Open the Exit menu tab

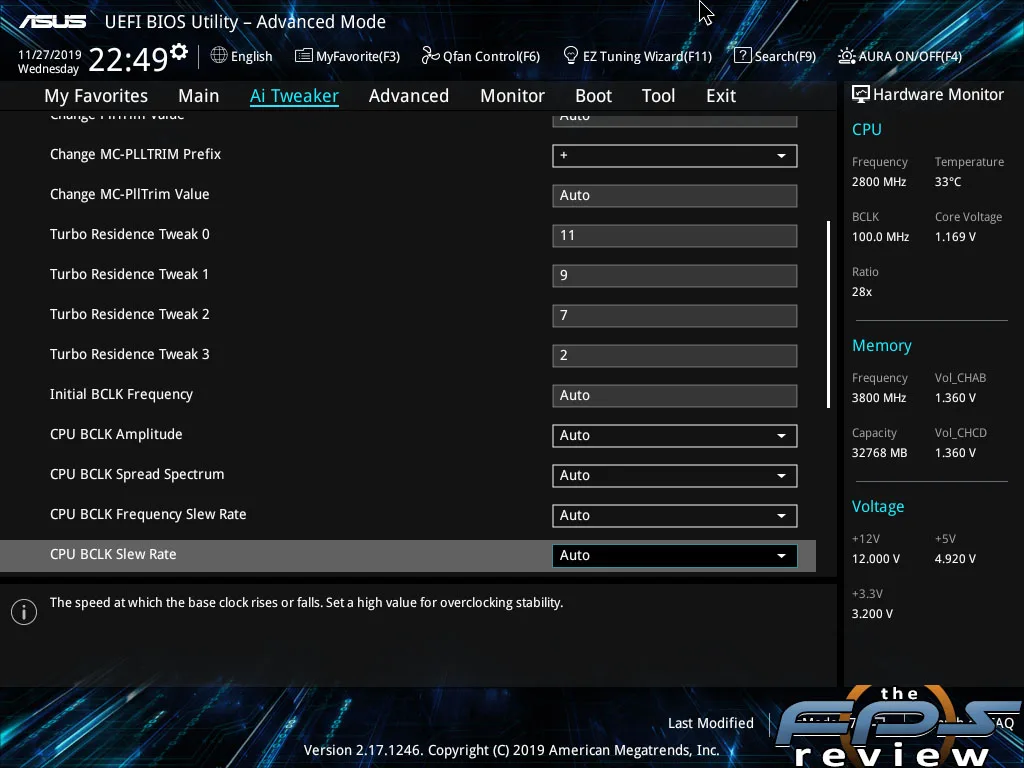pos(720,96)
